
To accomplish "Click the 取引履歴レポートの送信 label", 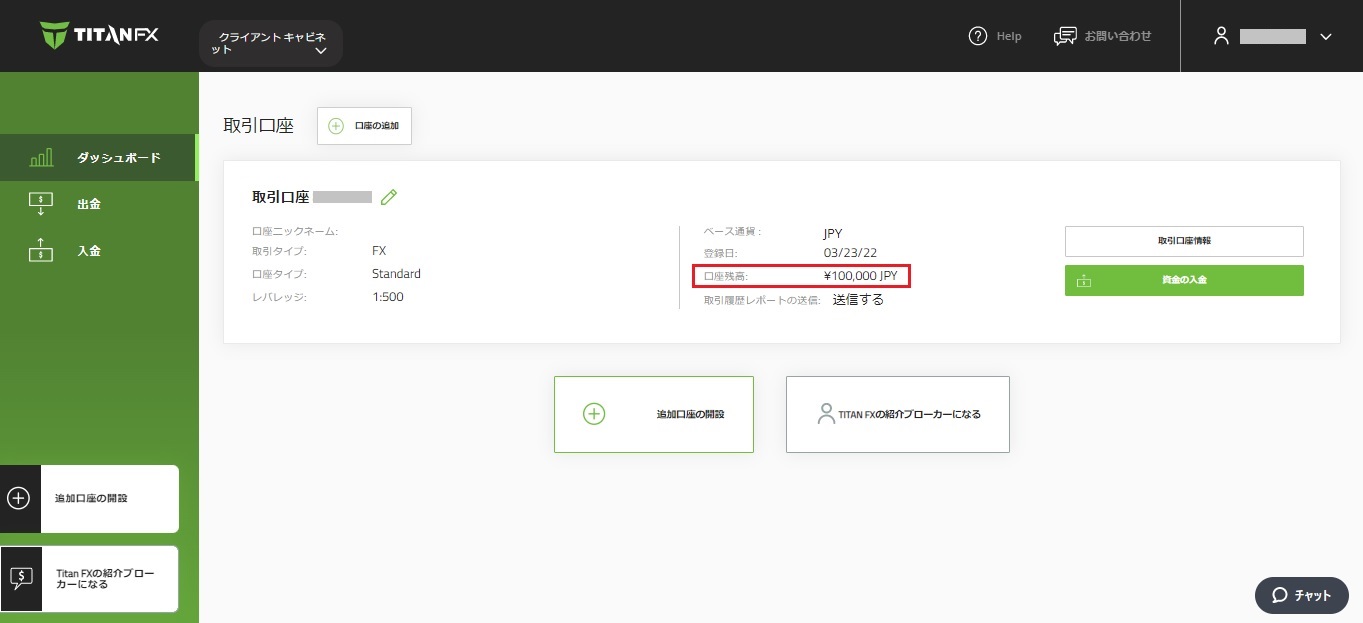I will click(762, 300).
